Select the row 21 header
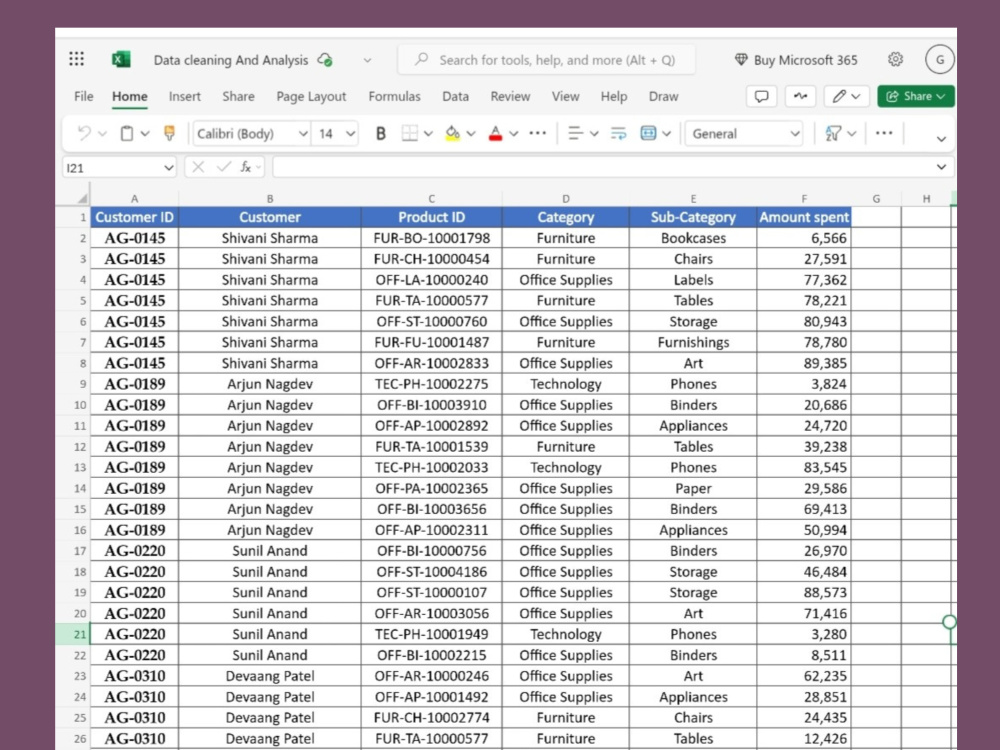The width and height of the screenshot is (1000, 750). click(x=73, y=634)
